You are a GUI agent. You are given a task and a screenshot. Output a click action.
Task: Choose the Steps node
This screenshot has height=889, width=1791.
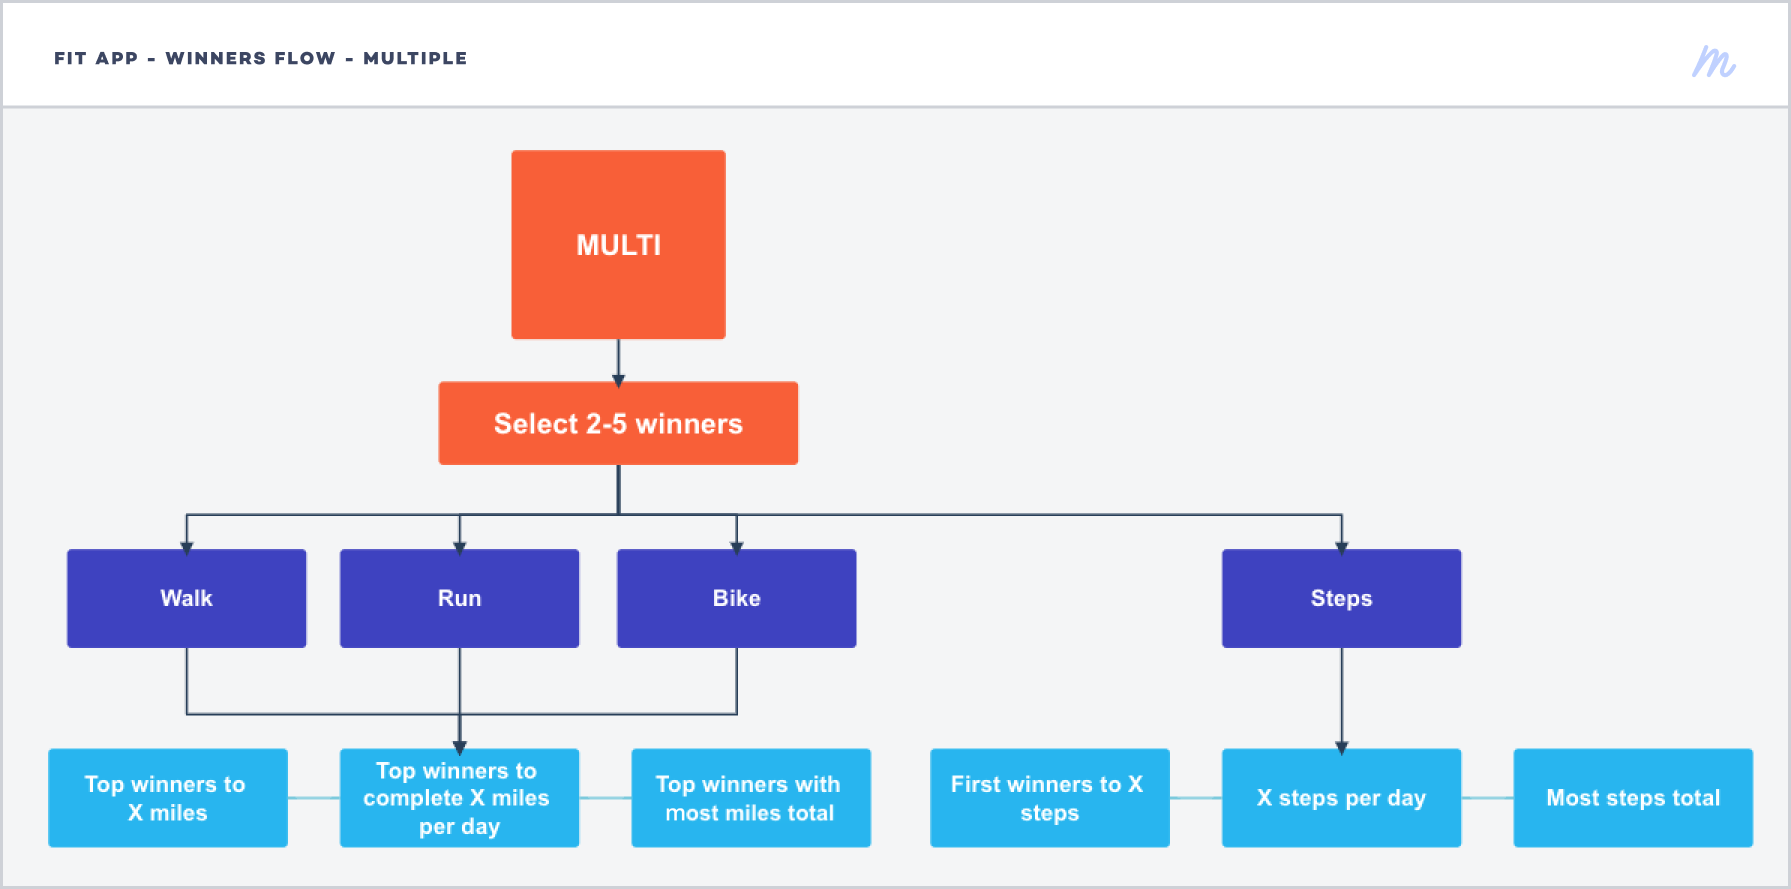click(x=1342, y=598)
